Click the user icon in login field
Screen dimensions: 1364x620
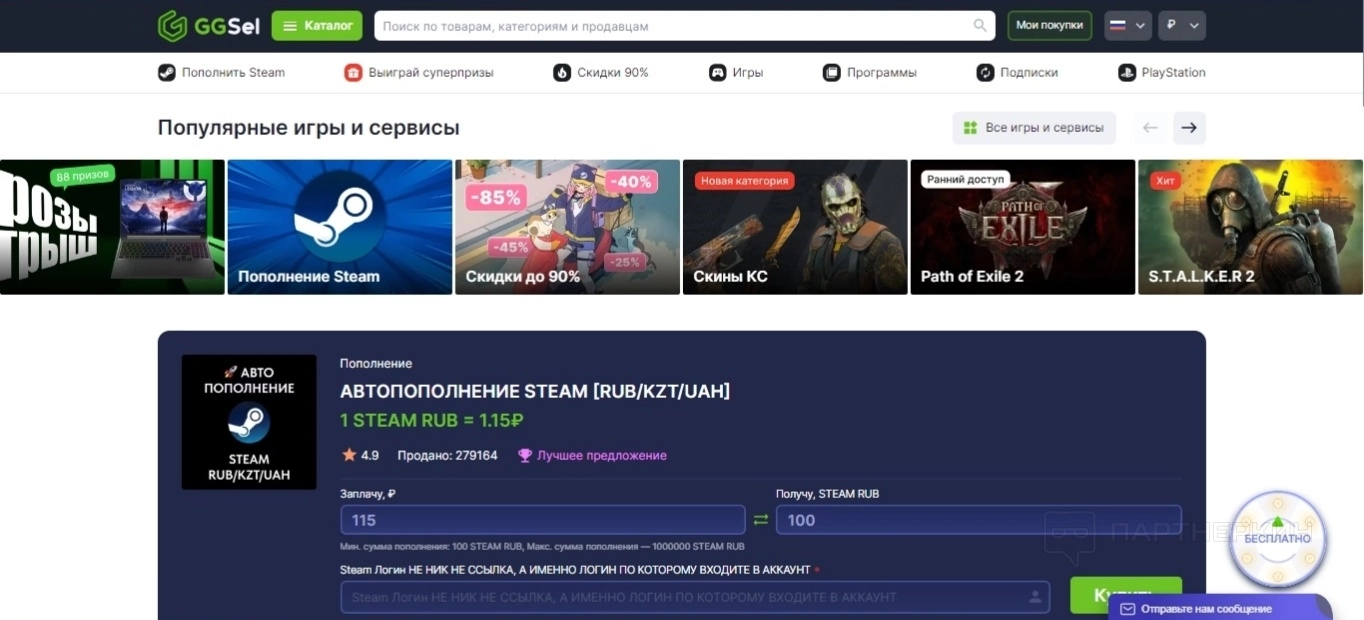1035,597
